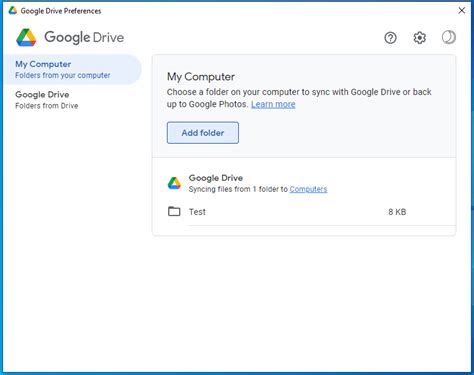This screenshot has height=375, width=474.
Task: Click the 8 KB size value
Action: (397, 212)
